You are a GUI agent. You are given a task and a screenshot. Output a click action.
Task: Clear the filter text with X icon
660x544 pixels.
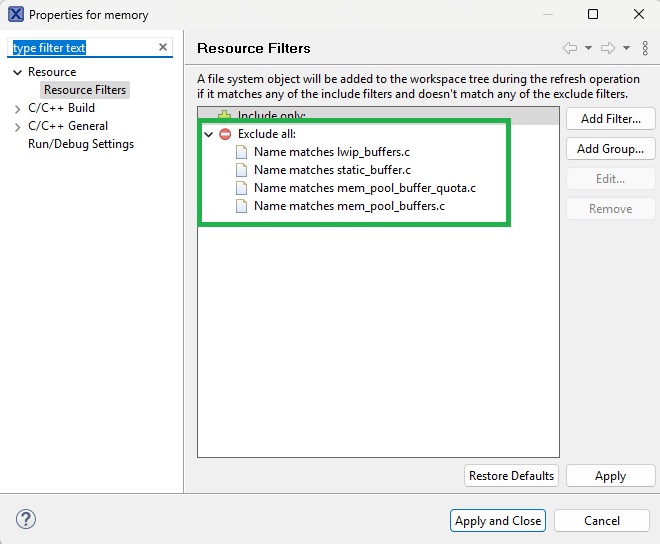pos(163,48)
